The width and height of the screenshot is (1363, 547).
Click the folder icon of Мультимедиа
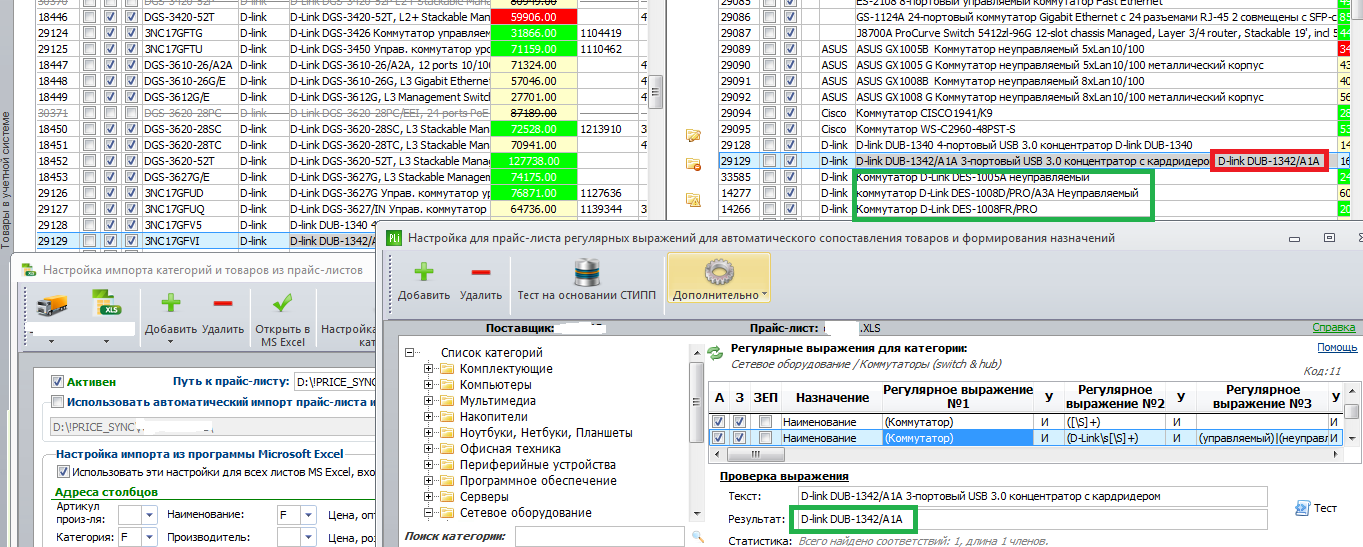pos(447,401)
